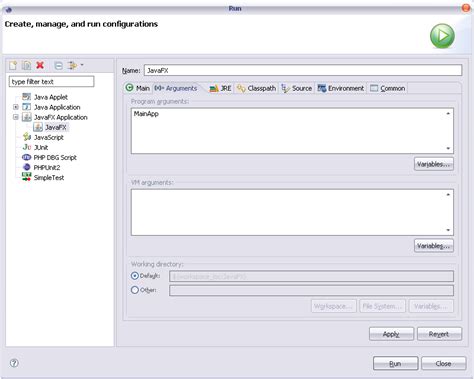Click the Workspace... button
The height and width of the screenshot is (379, 474).
point(334,306)
